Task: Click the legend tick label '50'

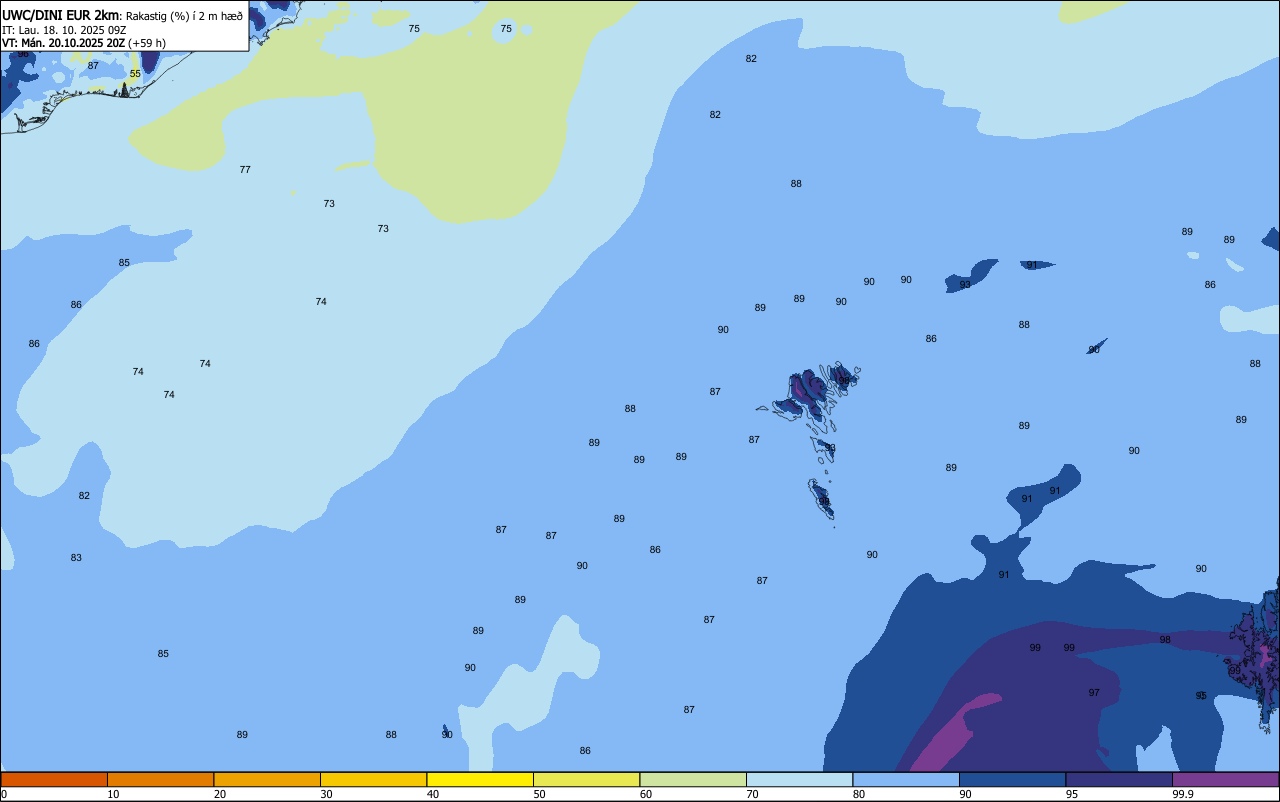Action: click(539, 794)
